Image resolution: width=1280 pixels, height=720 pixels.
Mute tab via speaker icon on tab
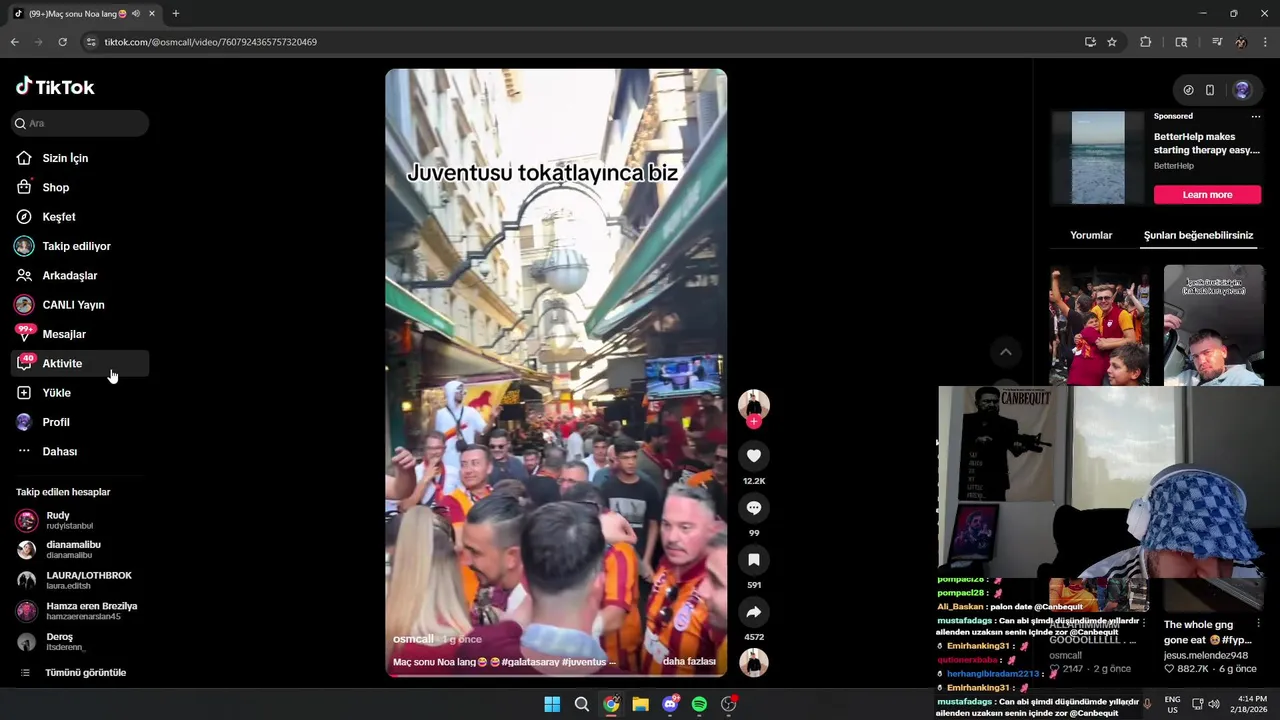click(135, 13)
